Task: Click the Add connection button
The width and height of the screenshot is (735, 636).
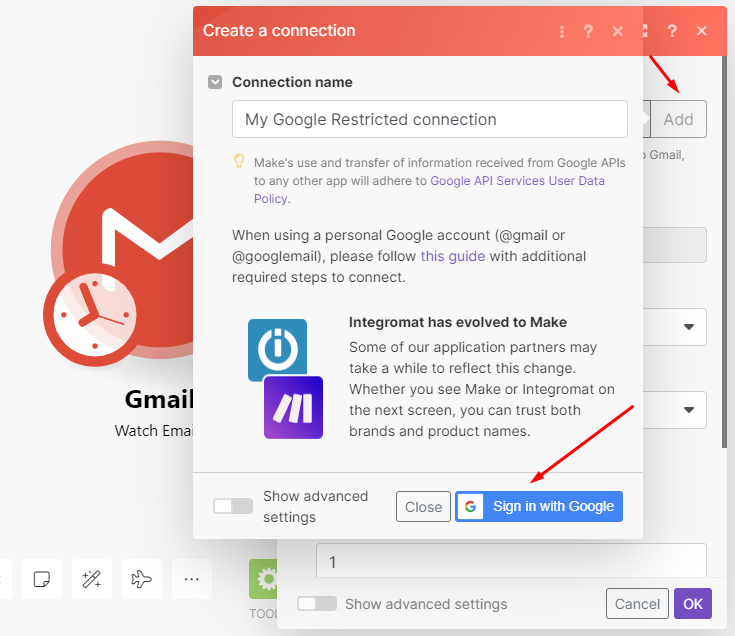Action: 678,119
